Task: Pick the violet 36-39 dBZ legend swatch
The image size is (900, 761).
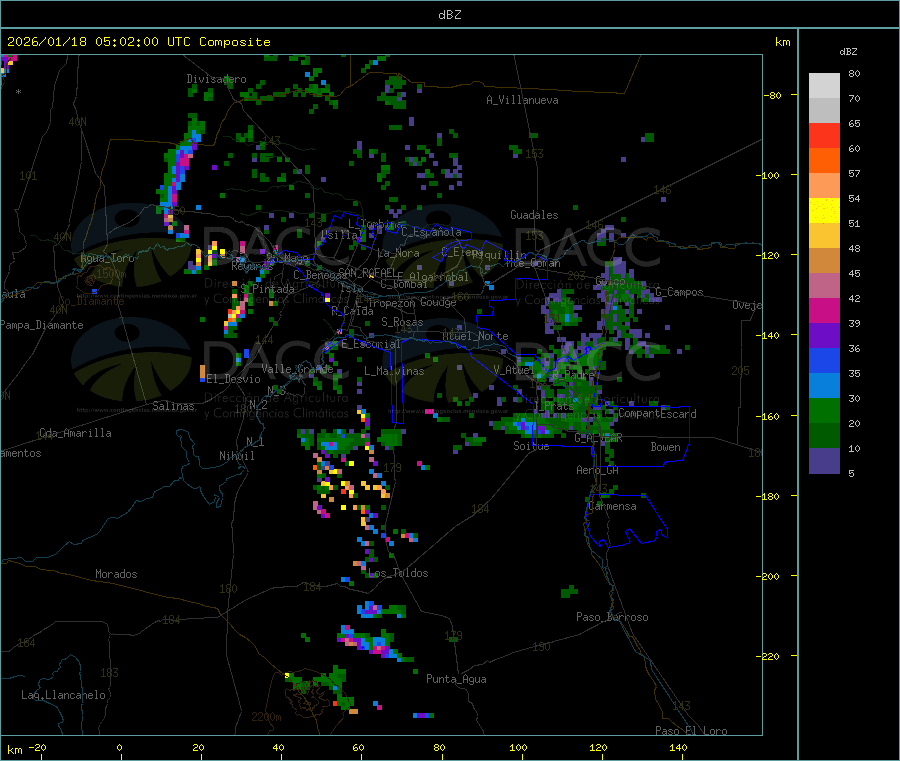Action: click(x=824, y=336)
